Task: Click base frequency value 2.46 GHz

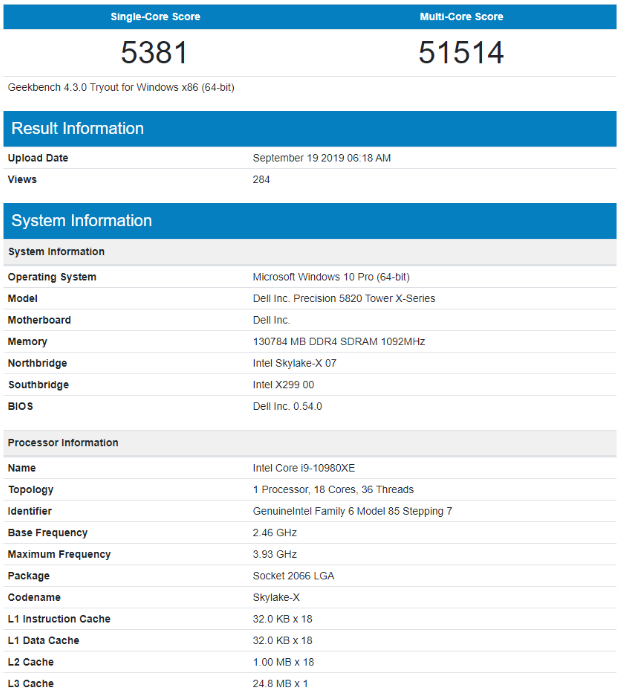Action: click(x=275, y=533)
